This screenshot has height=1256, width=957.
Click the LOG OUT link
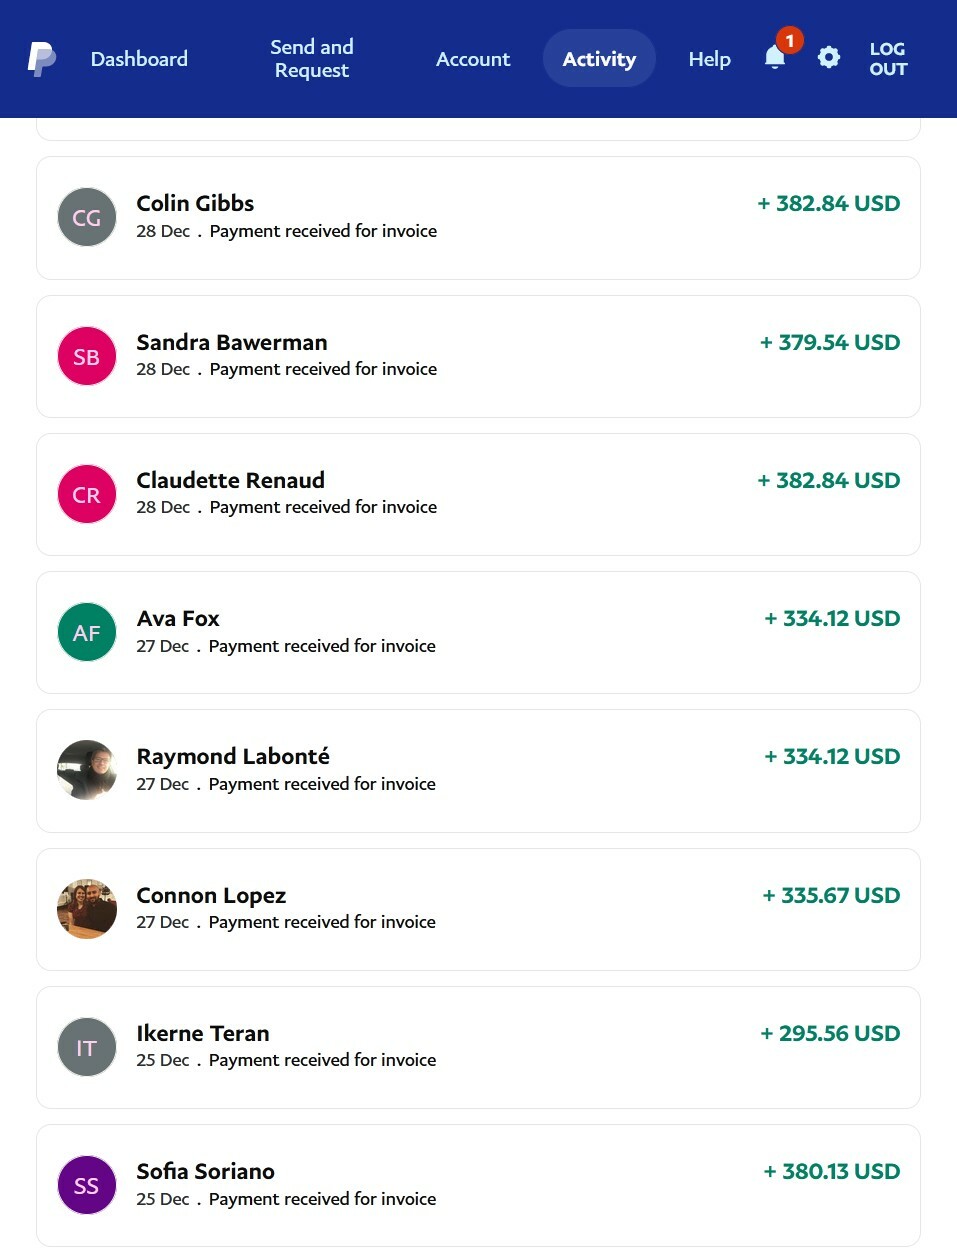888,59
